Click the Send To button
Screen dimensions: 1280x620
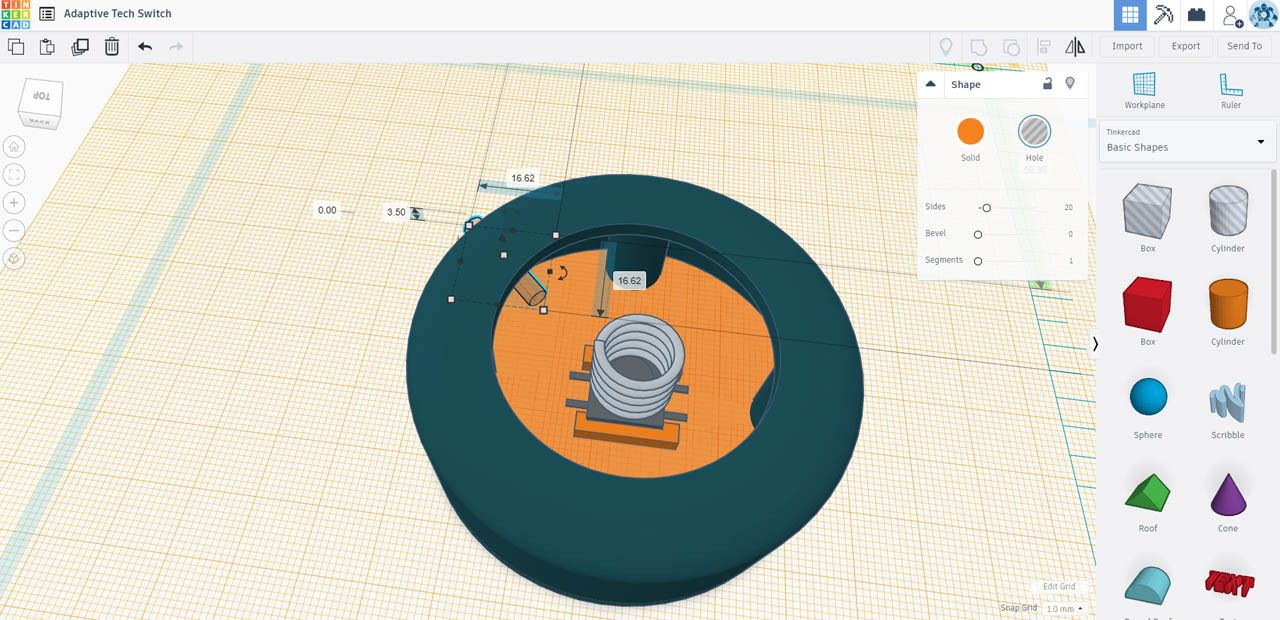[1243, 46]
